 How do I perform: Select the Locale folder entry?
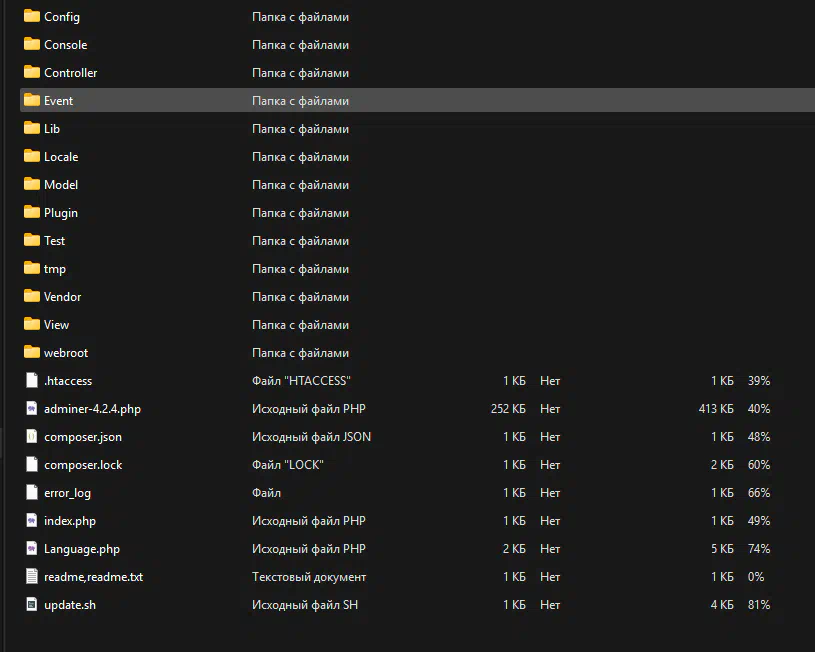tap(60, 157)
